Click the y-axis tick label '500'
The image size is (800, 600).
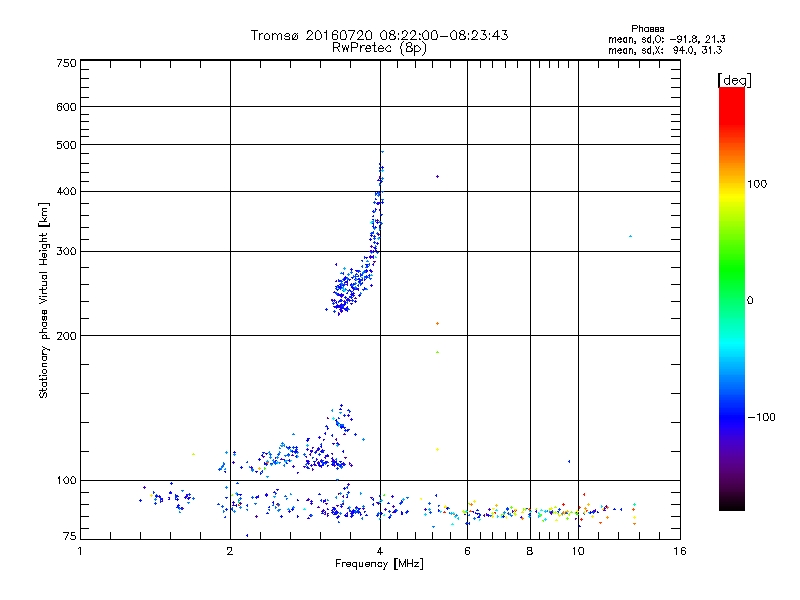point(67,145)
